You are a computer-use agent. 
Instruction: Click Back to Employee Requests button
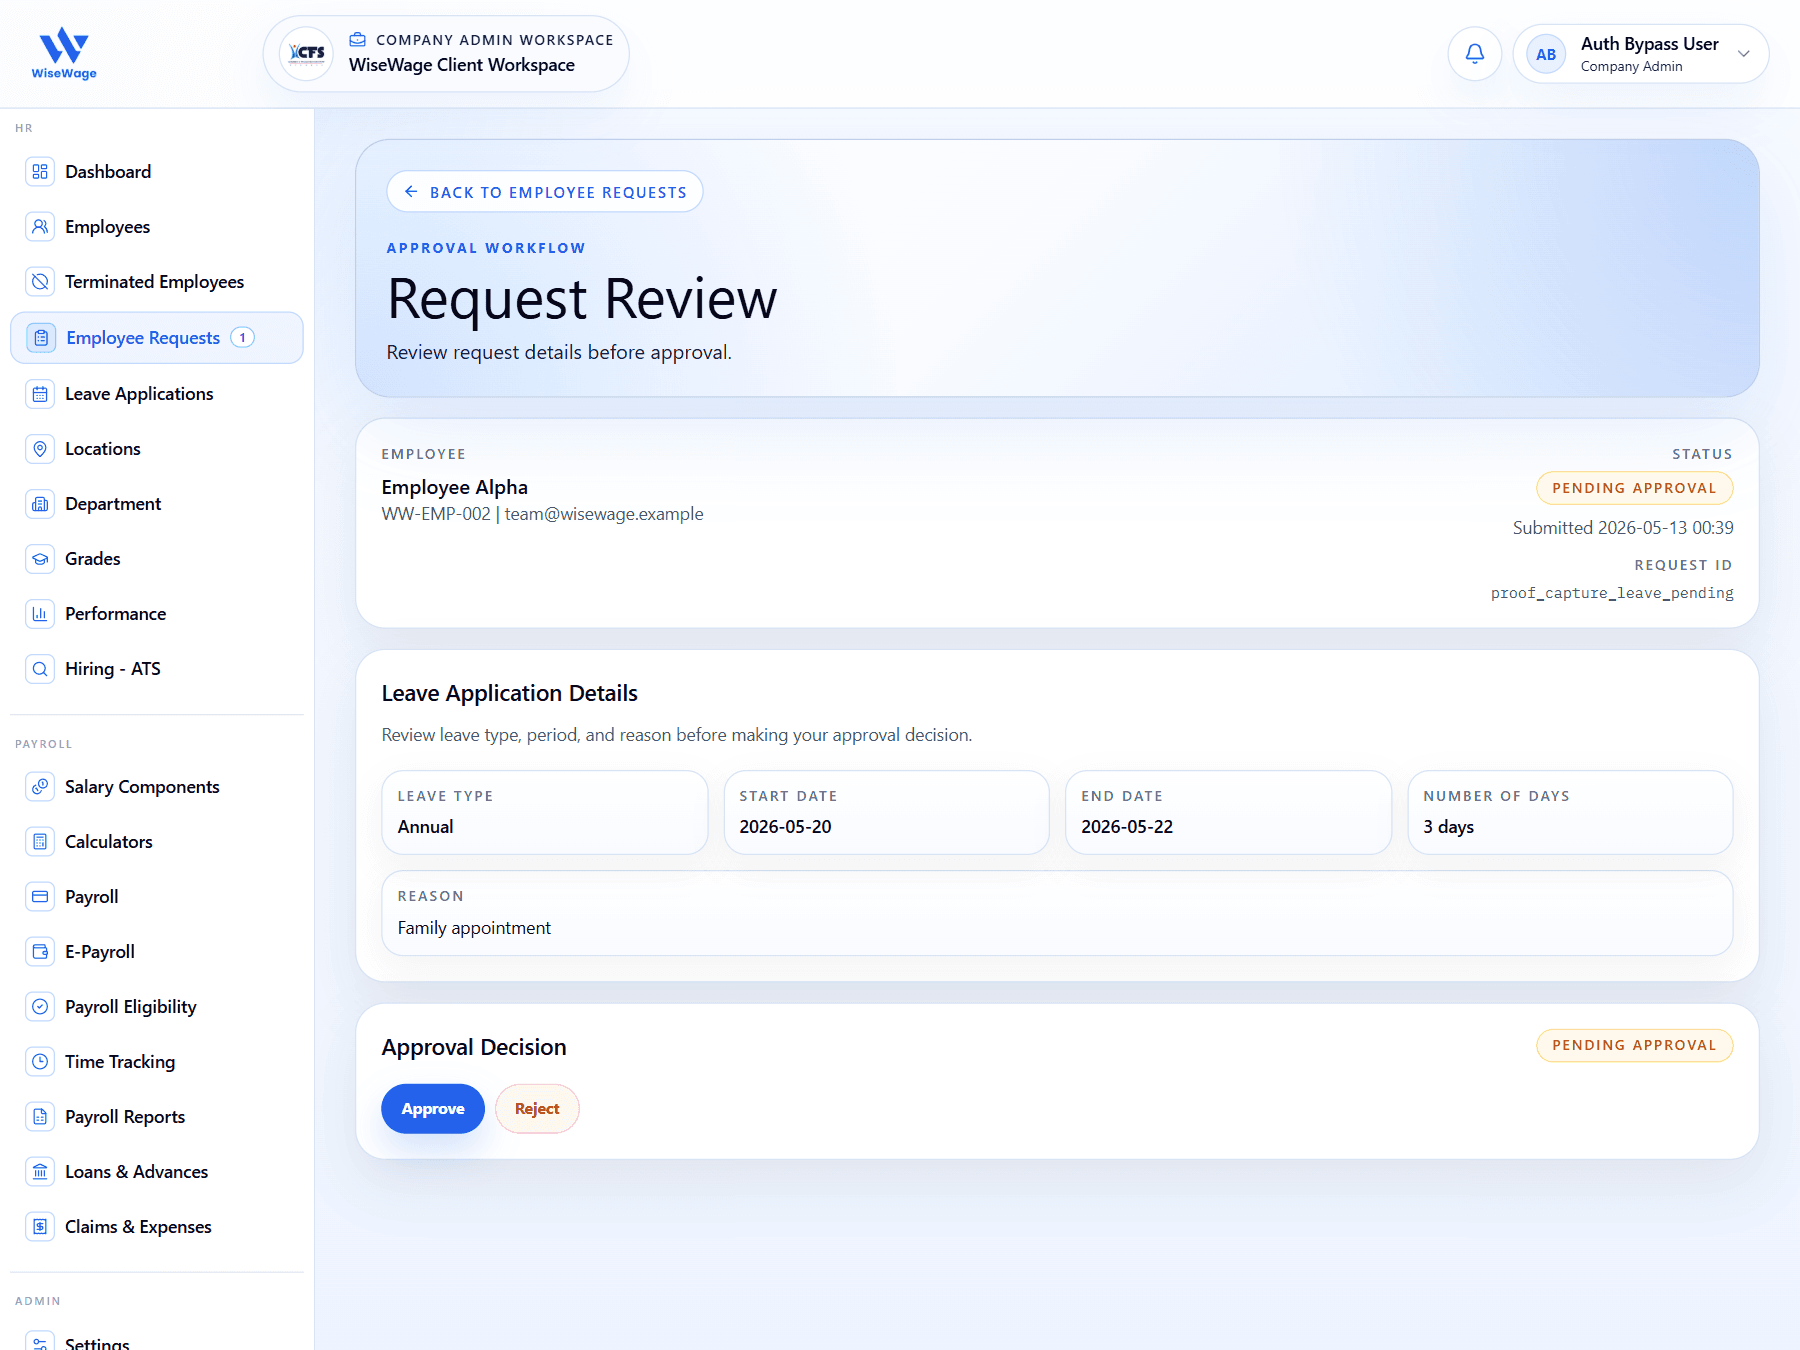tap(545, 192)
